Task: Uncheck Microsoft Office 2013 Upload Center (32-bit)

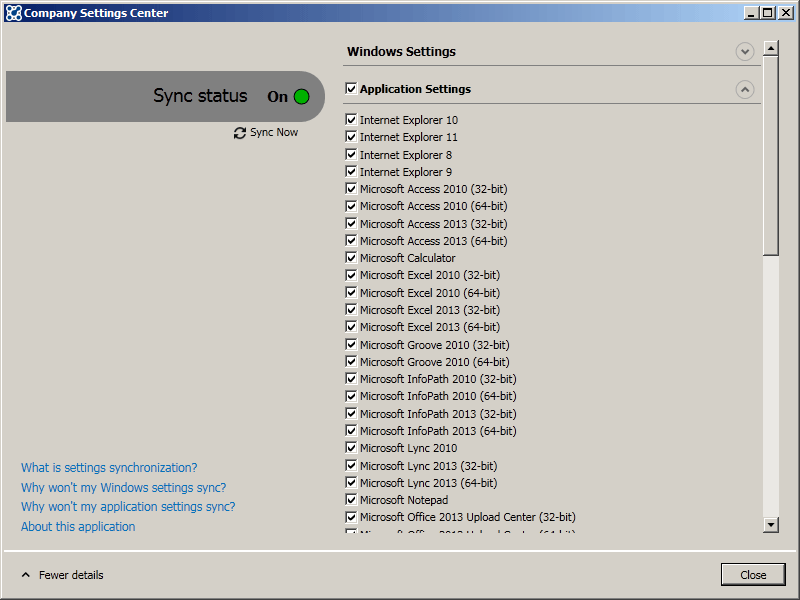Action: click(x=351, y=517)
